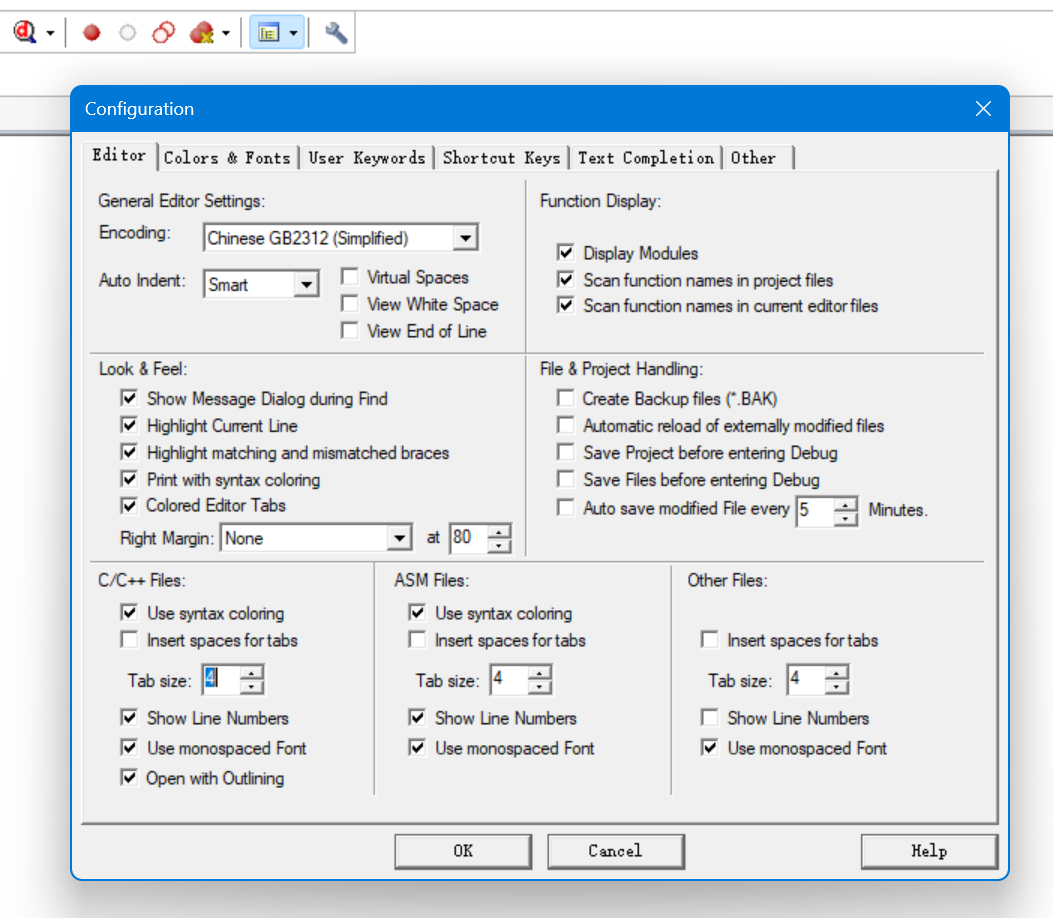The image size is (1053, 918).
Task: Enable View End of Line checkbox
Action: tap(350, 330)
